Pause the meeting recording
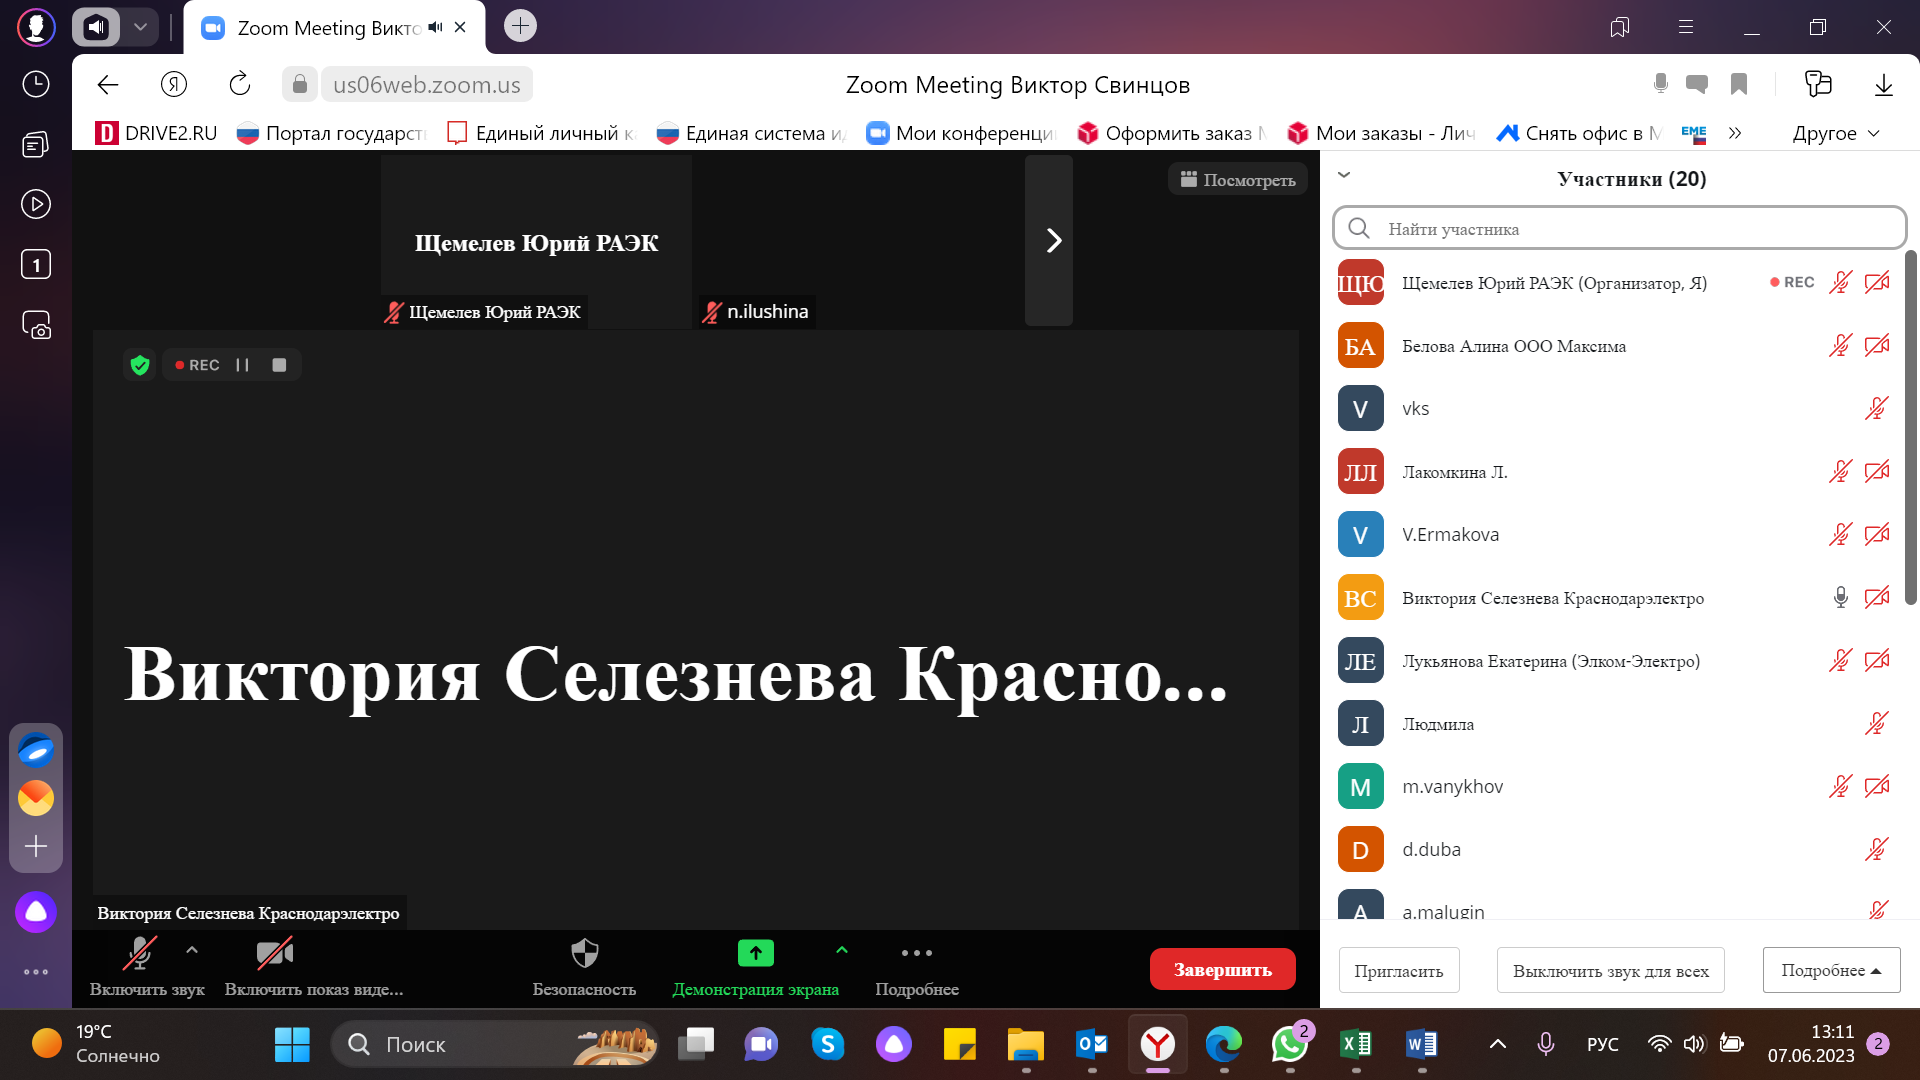1920x1080 pixels. click(242, 365)
